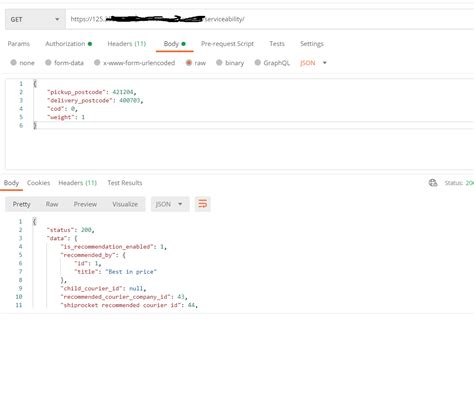The width and height of the screenshot is (474, 417).
Task: Toggle the wrap lines icon
Action: pyautogui.click(x=203, y=204)
